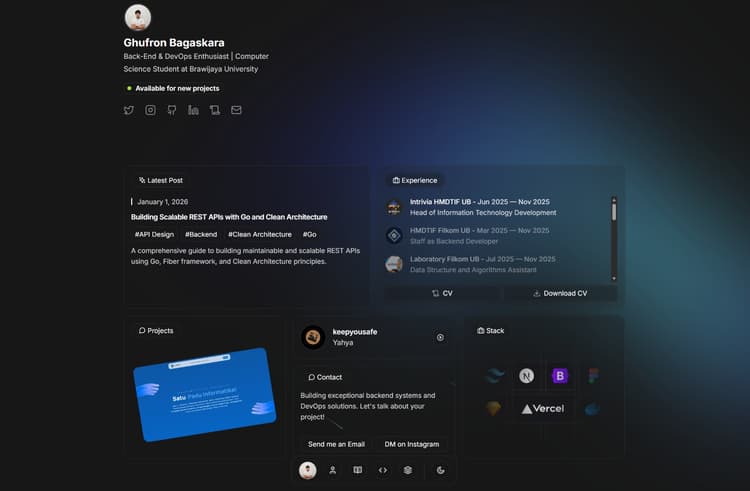Click Head of Information Technology Development
This screenshot has width=750, height=491.
(x=483, y=213)
